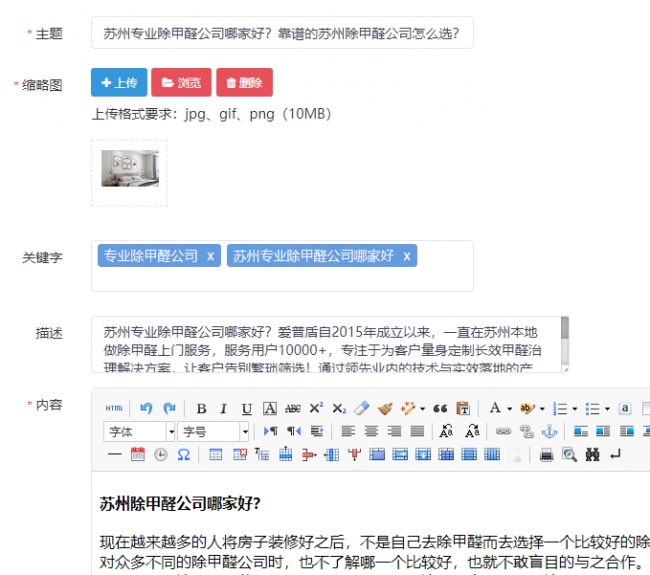The height and width of the screenshot is (575, 650).
Task: Undo the last edit
Action: coord(146,408)
